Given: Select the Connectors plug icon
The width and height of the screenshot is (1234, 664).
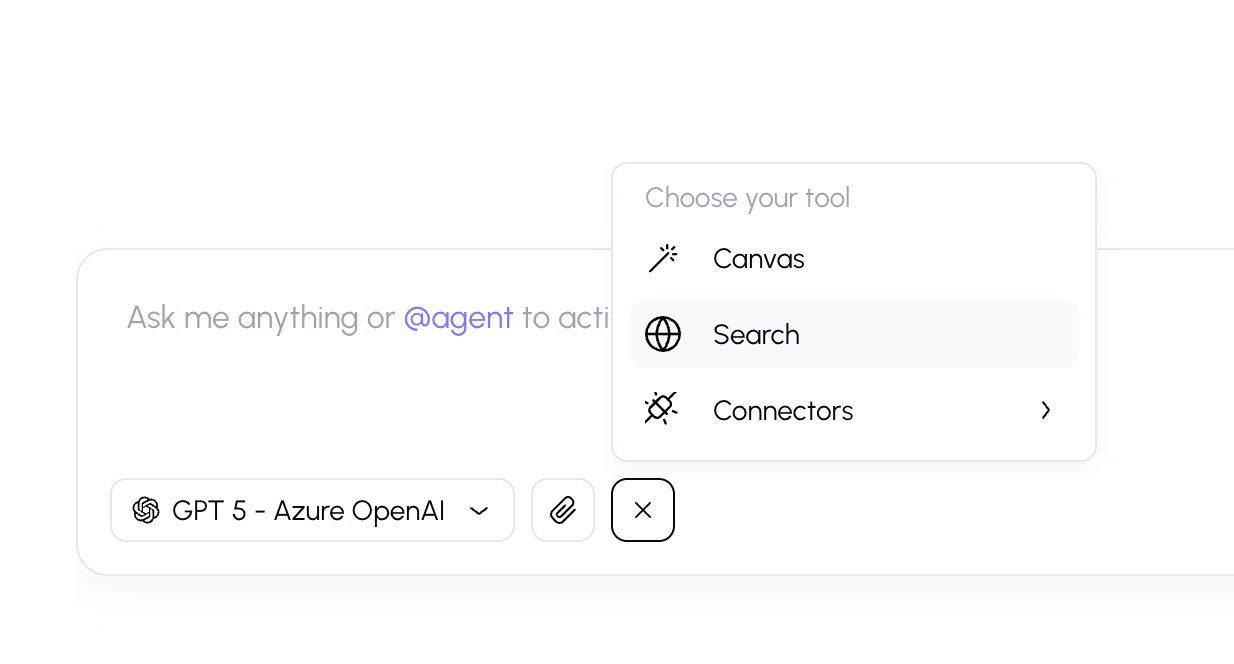Looking at the screenshot, I should point(661,409).
